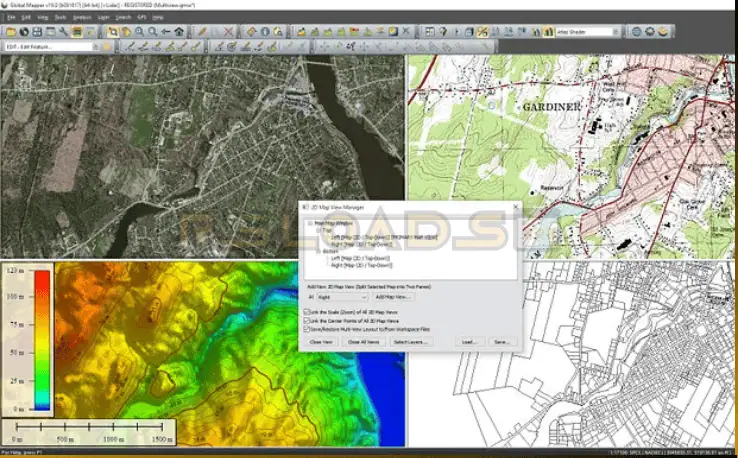Collapse the Bottom tree node

point(318,251)
